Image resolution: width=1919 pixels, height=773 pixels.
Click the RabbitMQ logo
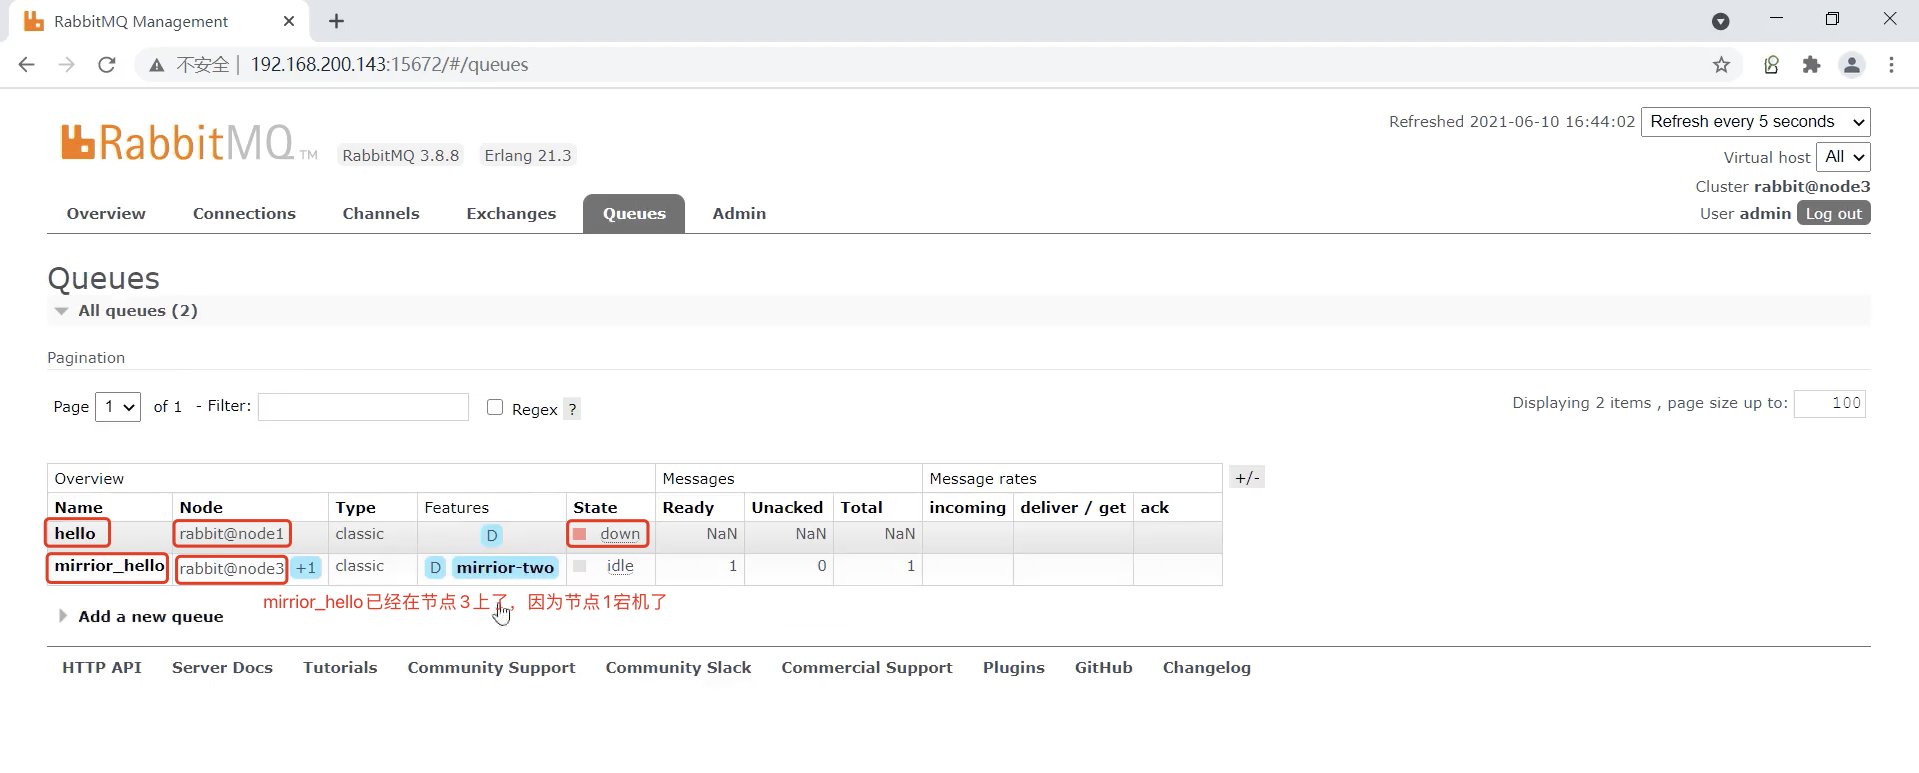[x=189, y=143]
